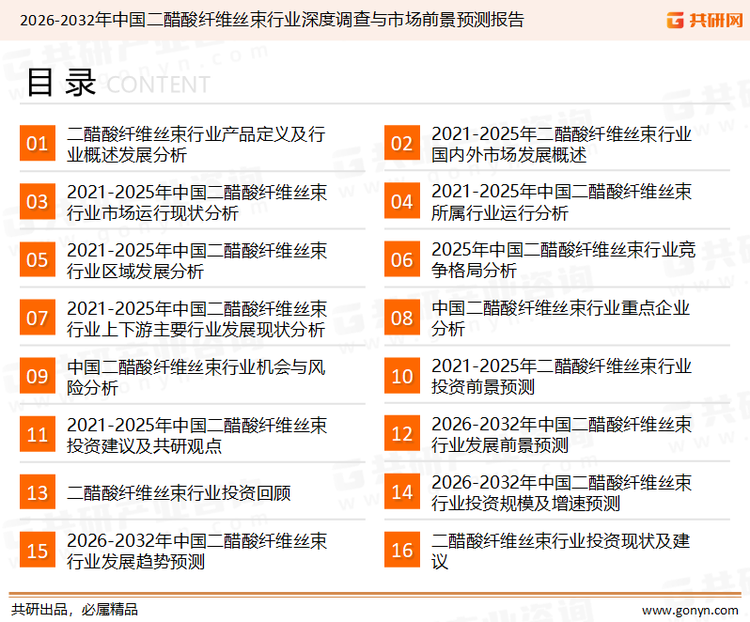Select the orange 07 chapter number box
The image size is (750, 622).
37,318
